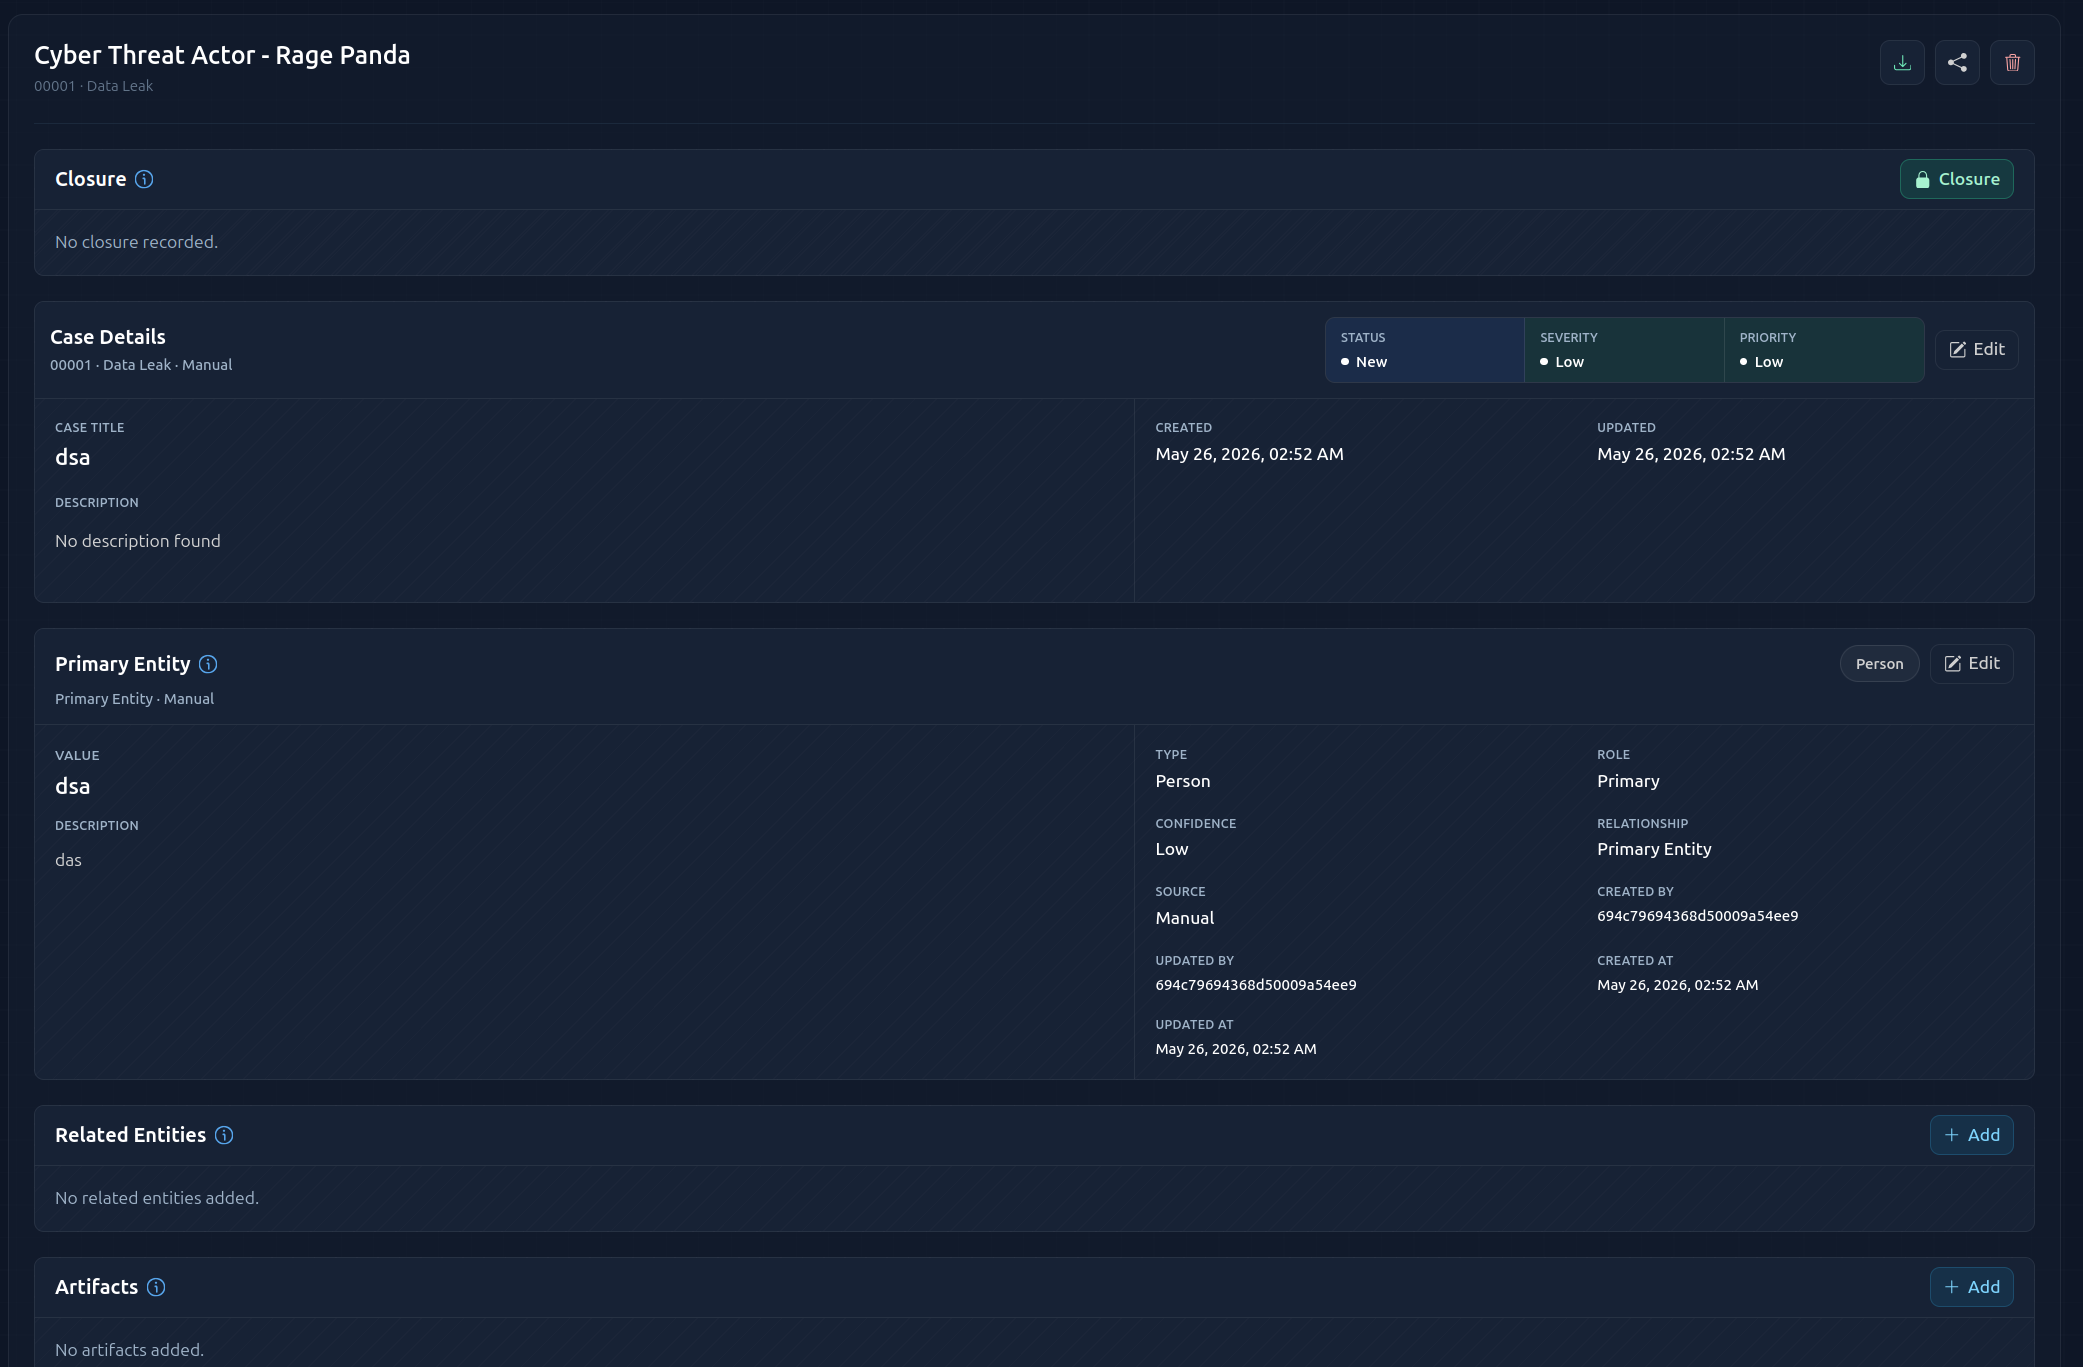Click the Created By ID value

[1697, 916]
